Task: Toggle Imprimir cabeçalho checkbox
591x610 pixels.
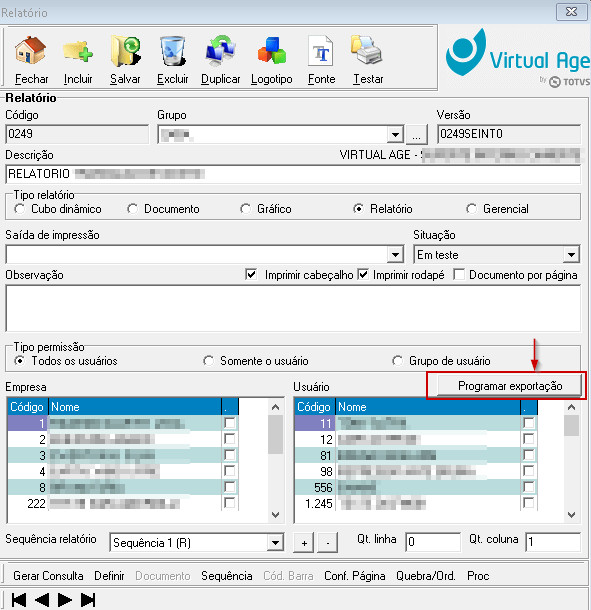Action: tap(251, 274)
